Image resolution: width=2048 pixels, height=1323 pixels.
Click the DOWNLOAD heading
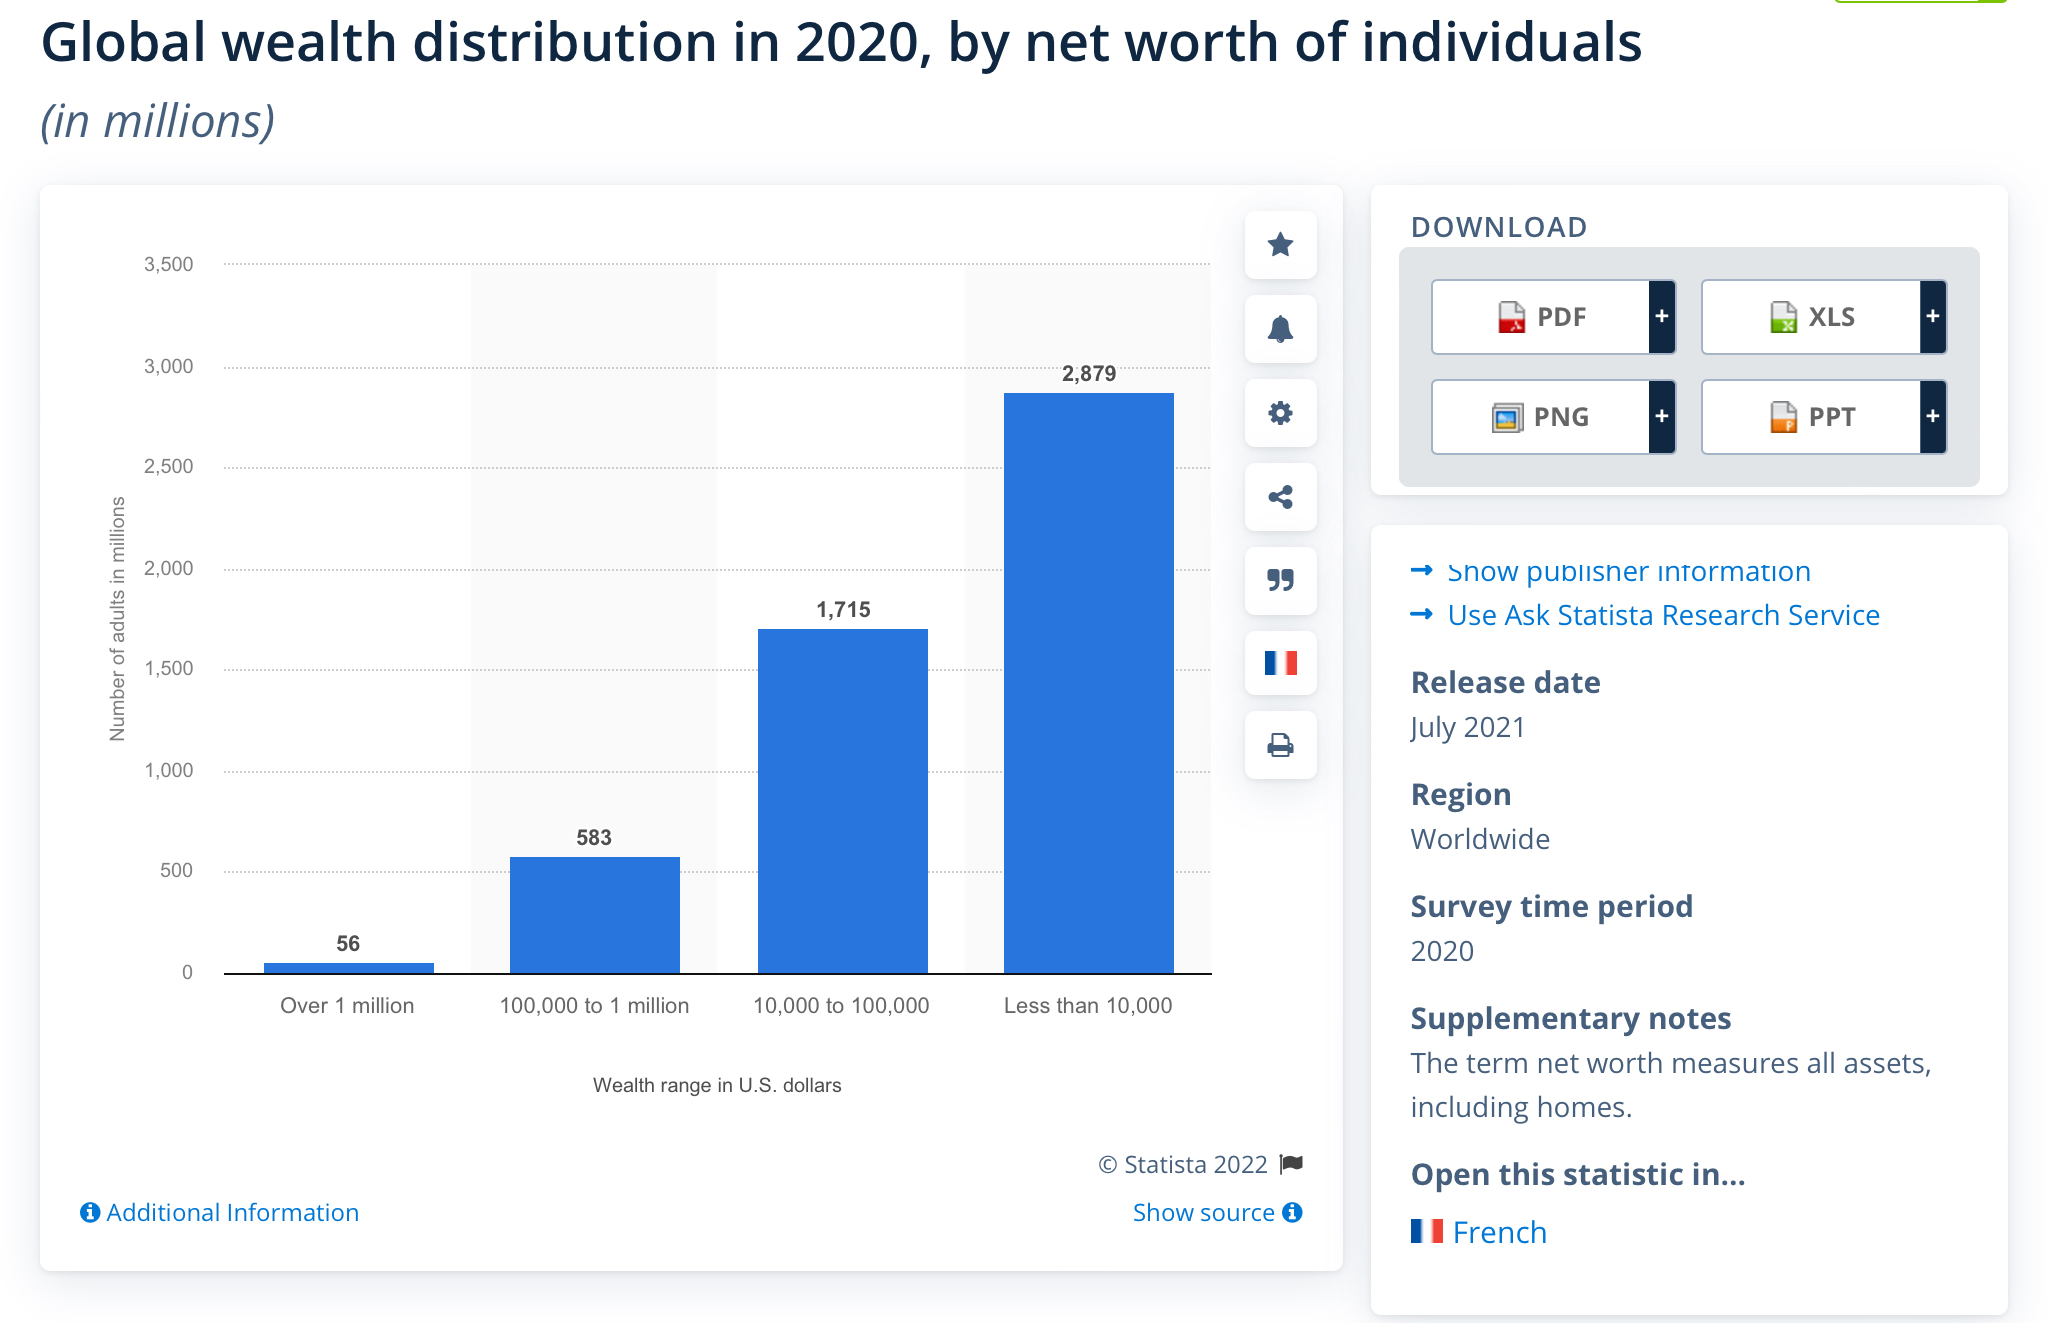[1499, 227]
